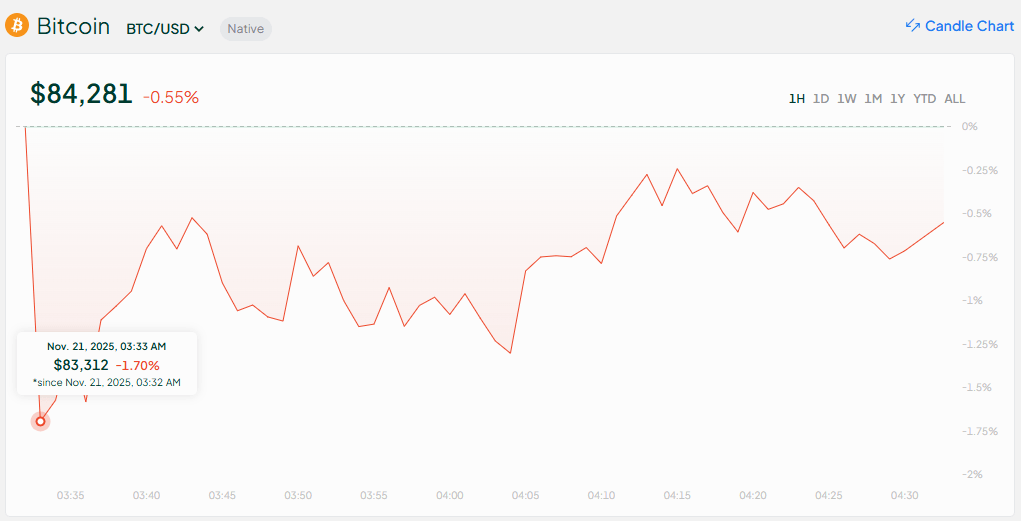
Task: Click the -0.55% price change value
Action: pos(171,97)
